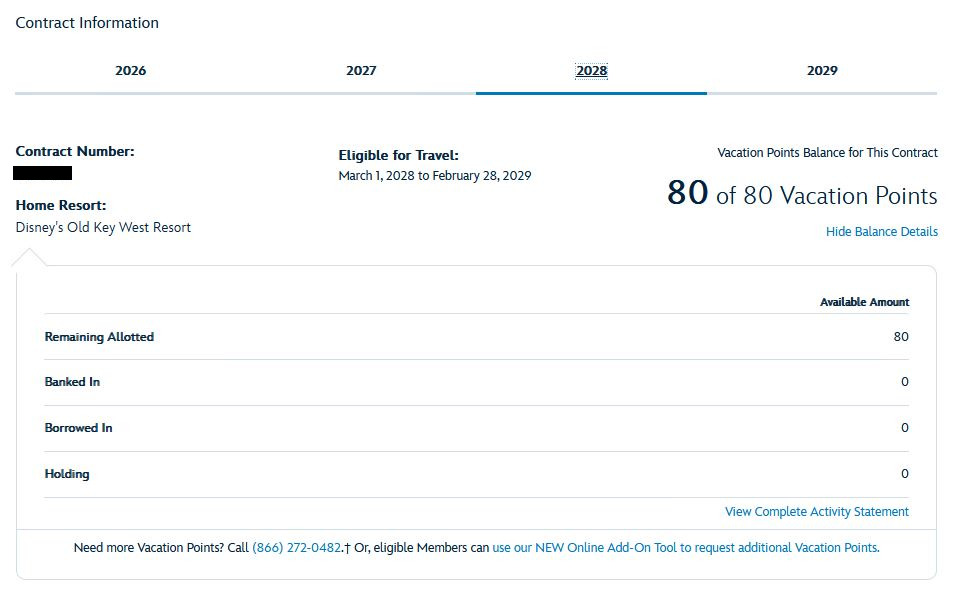
Task: Select the Banked In row label
Action: (72, 382)
